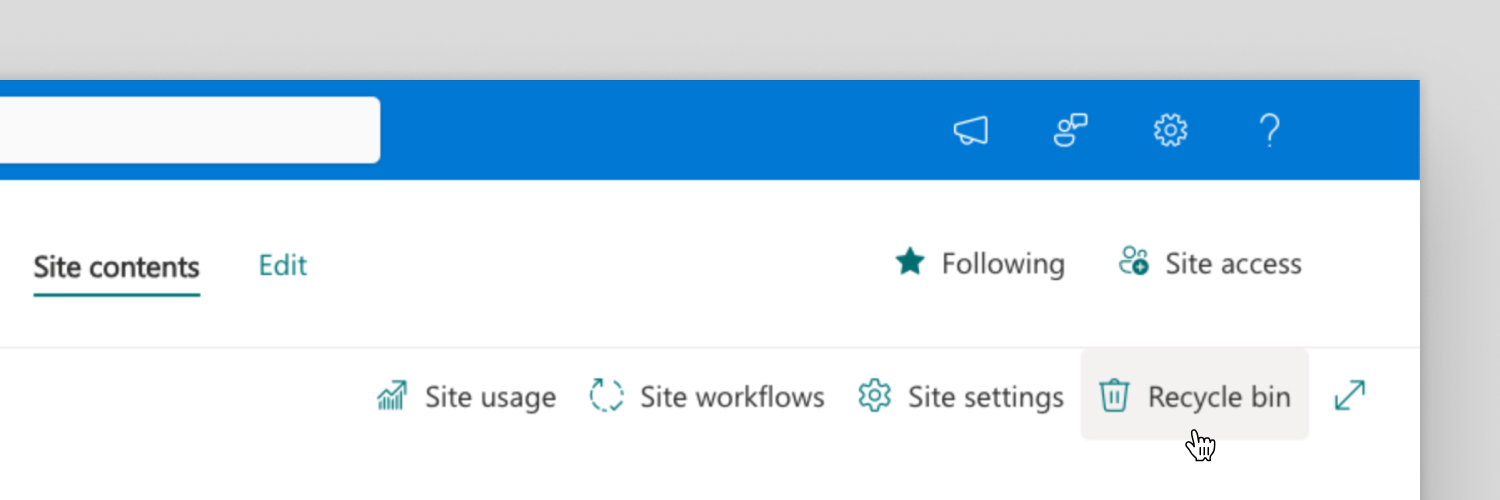Click the Following text label
Image resolution: width=1500 pixels, height=500 pixels.
tap(1003, 264)
